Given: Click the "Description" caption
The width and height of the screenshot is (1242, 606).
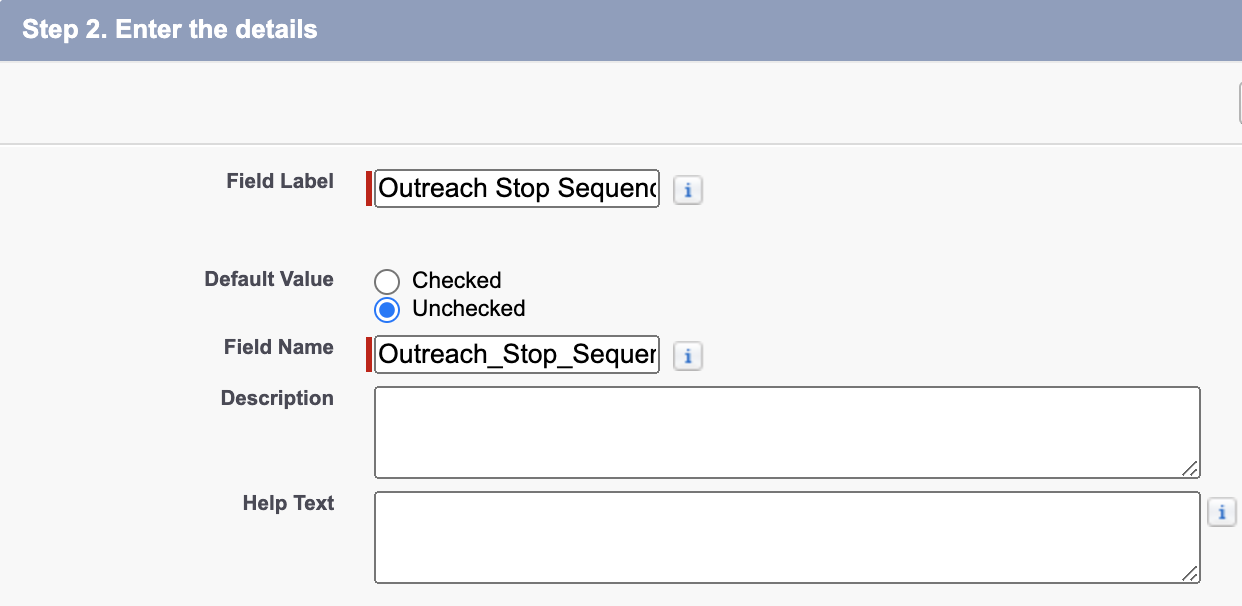Looking at the screenshot, I should 277,398.
